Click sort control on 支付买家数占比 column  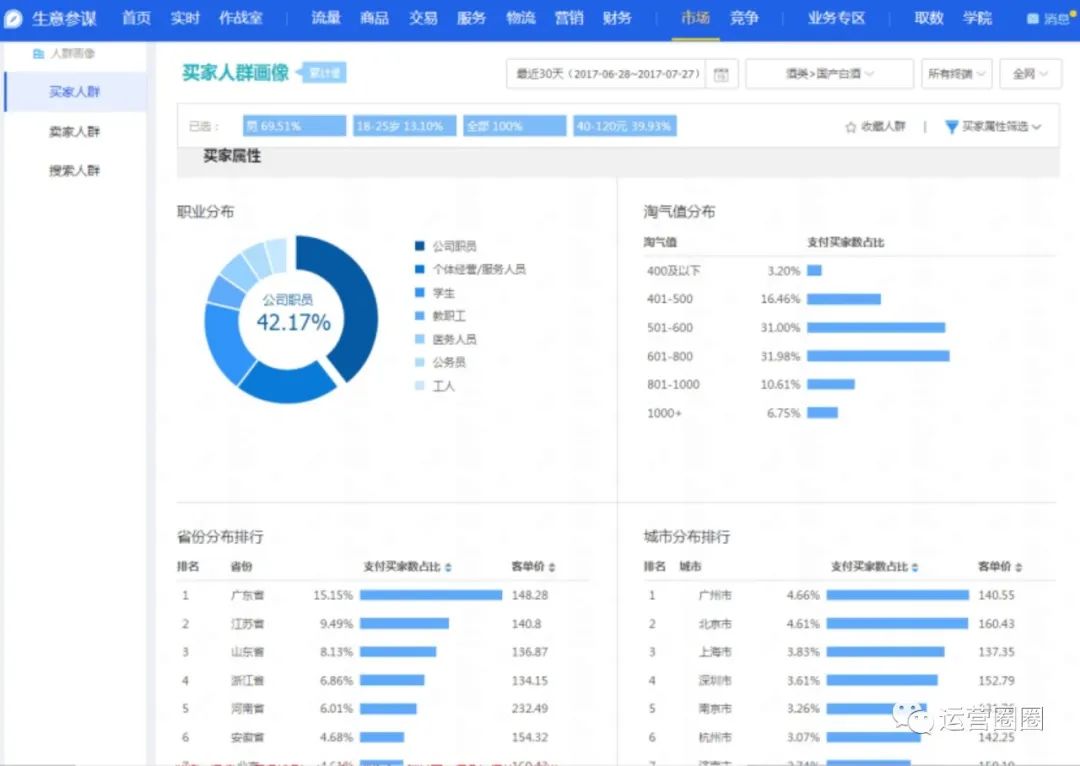(x=449, y=565)
